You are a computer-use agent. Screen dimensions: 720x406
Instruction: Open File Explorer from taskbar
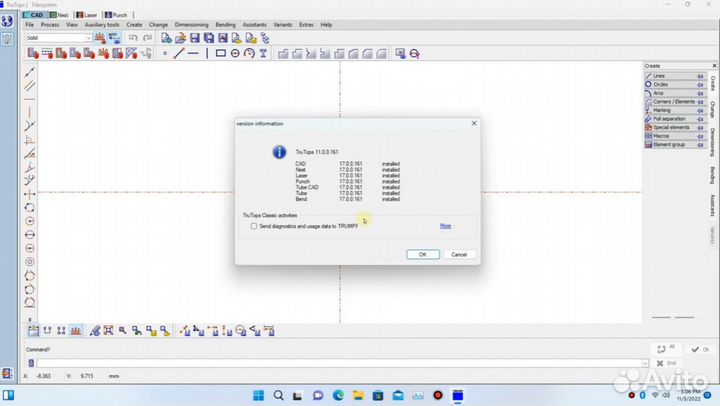(358, 395)
